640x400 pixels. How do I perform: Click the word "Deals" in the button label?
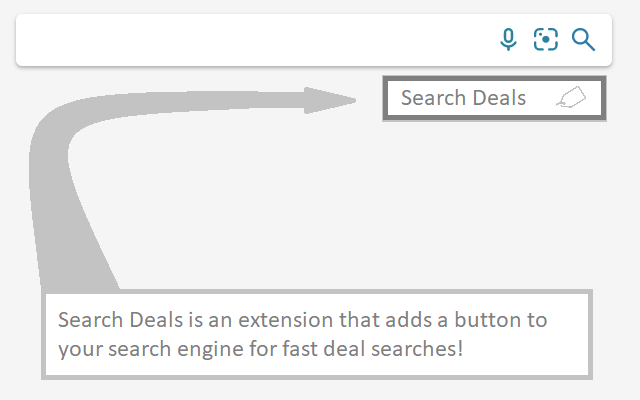(499, 98)
